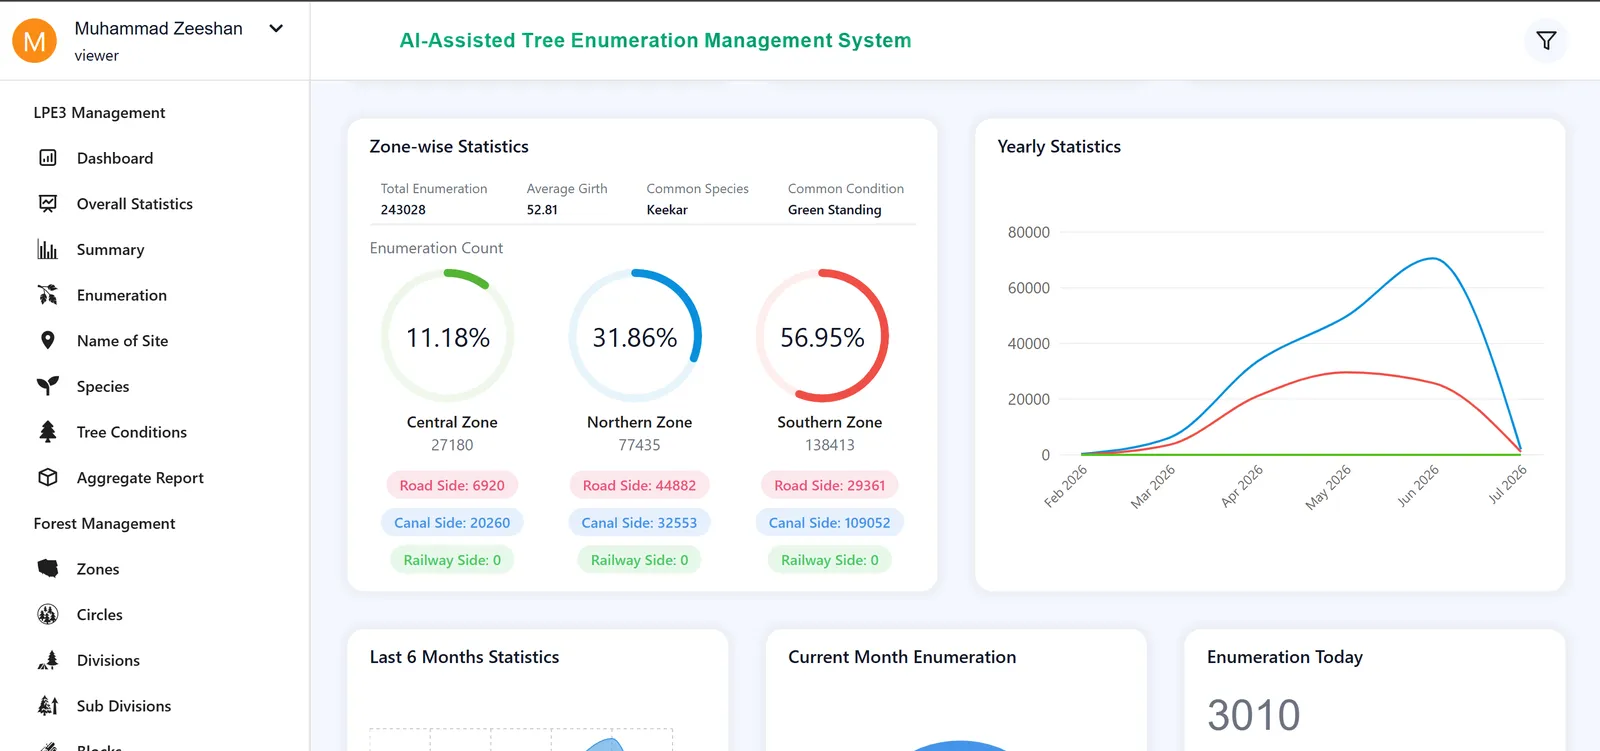Click the 'Green Standing' condition value
The image size is (1600, 751).
coord(835,210)
